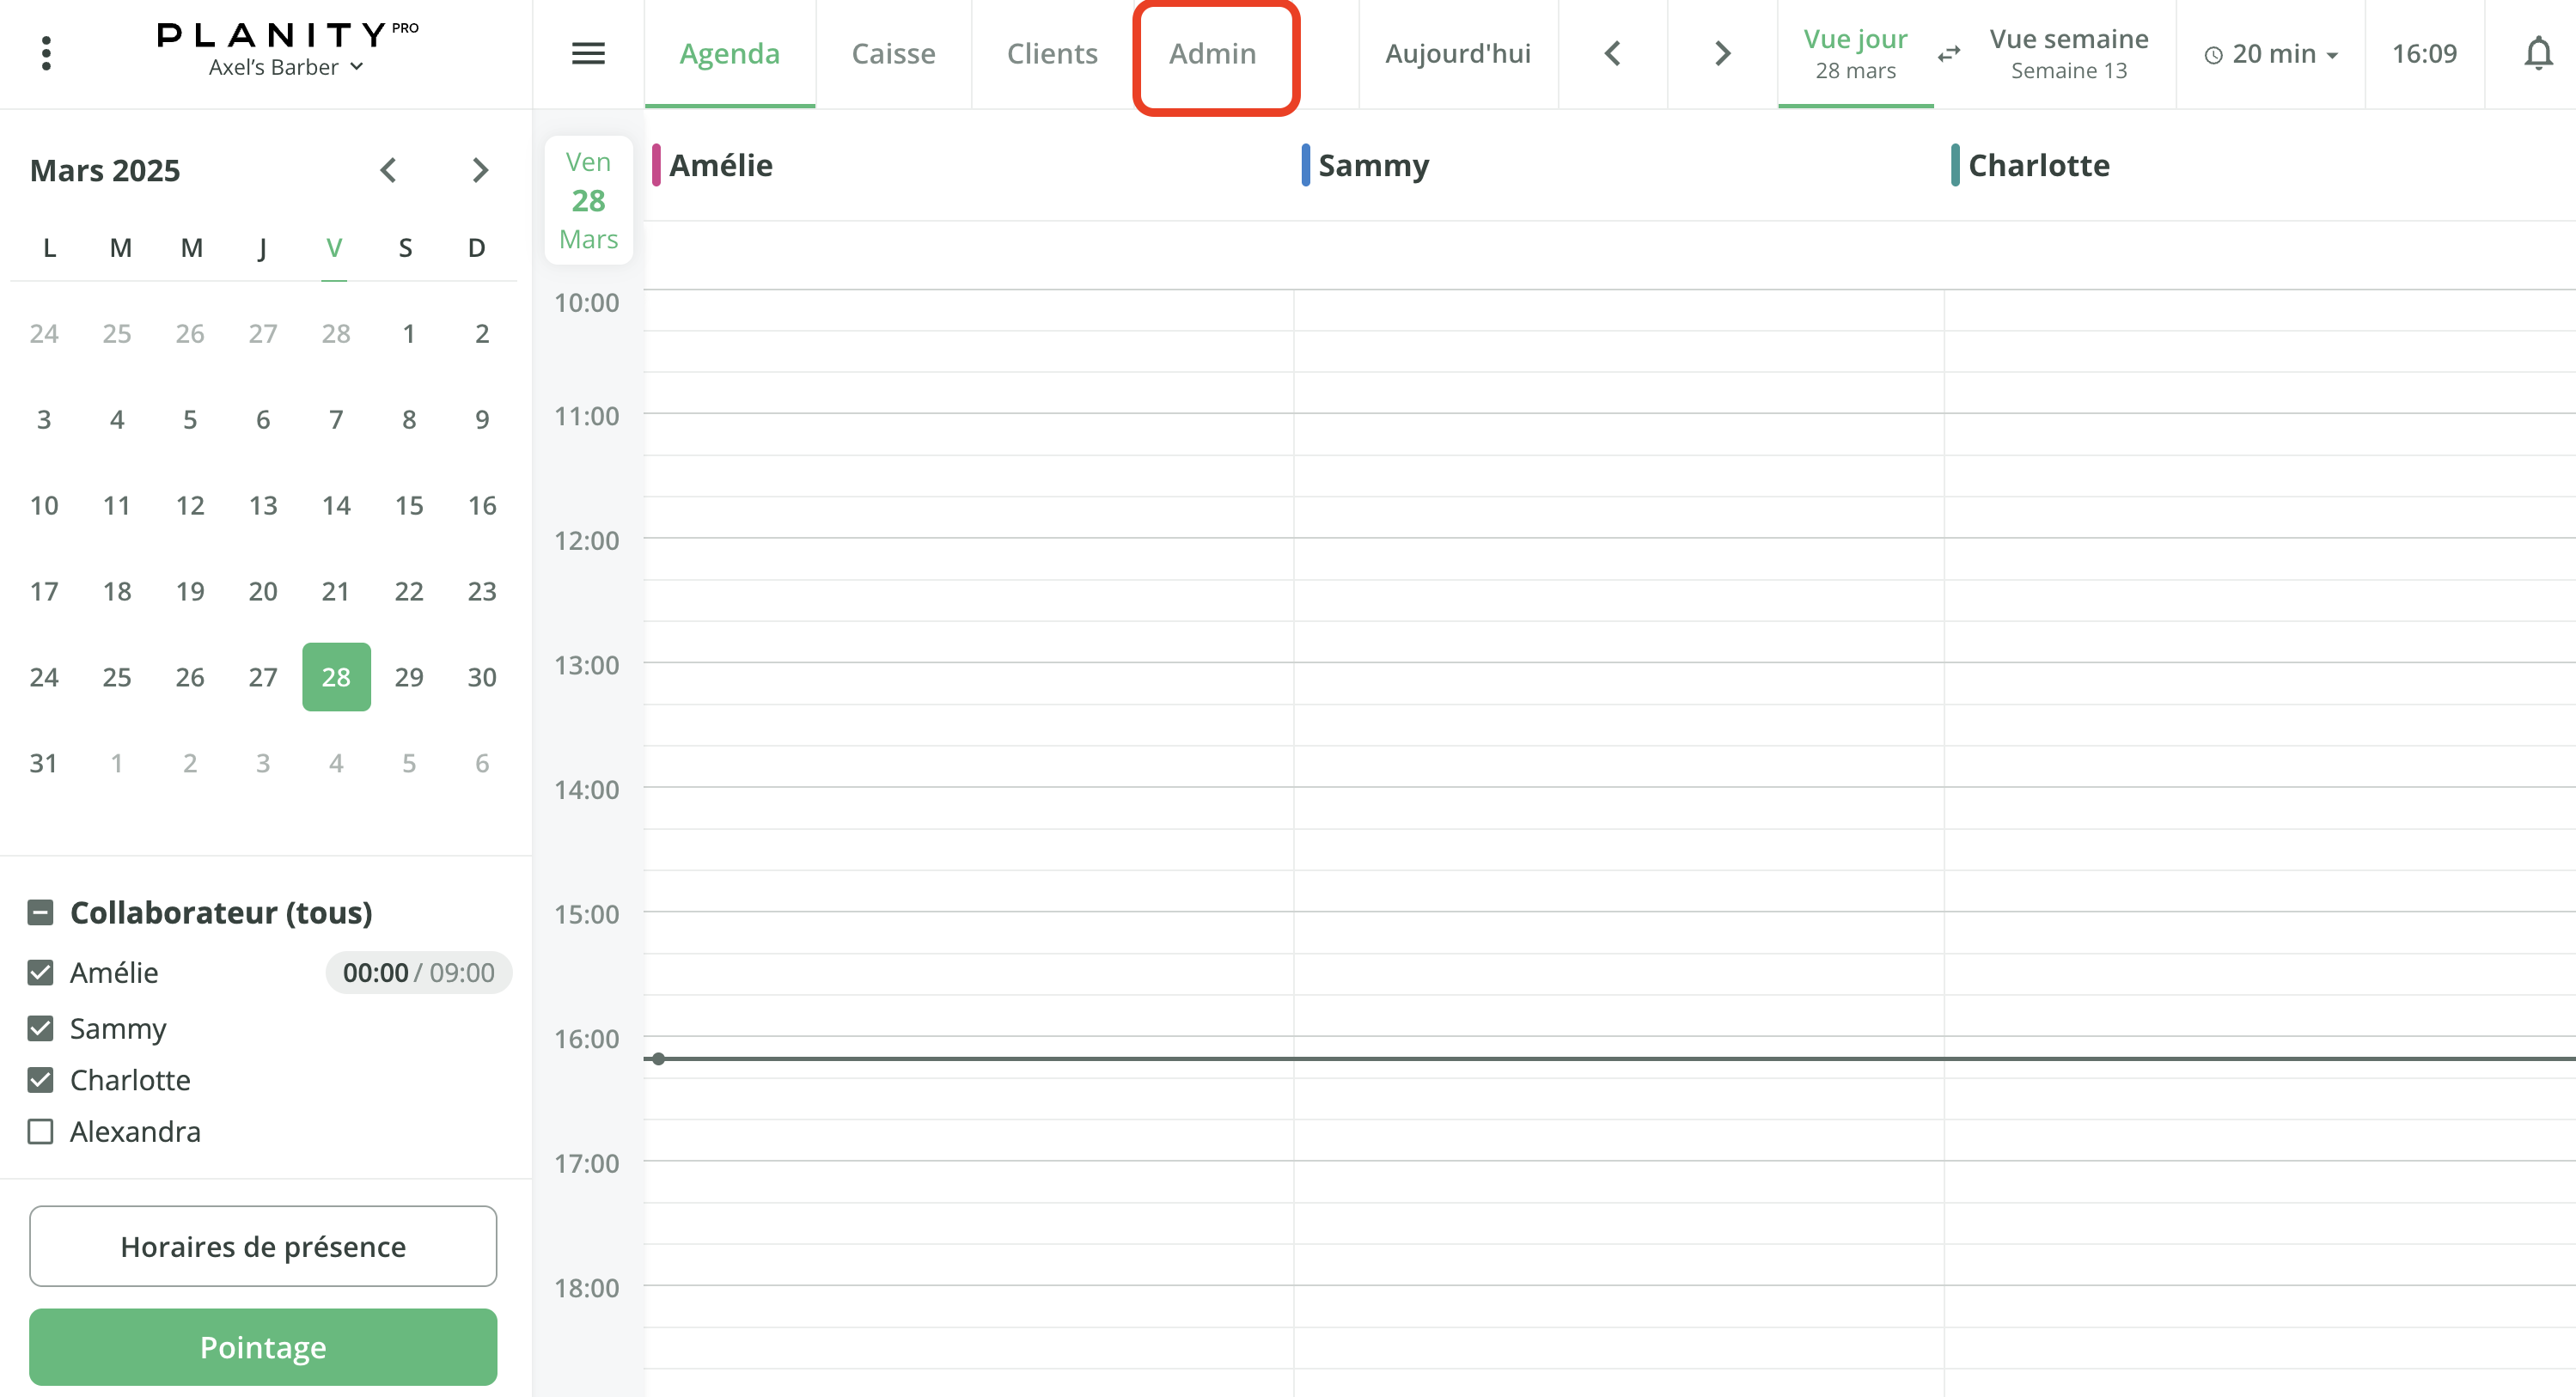The image size is (2576, 1397).
Task: Go to the previous day with the left chevron
Action: click(x=1612, y=53)
